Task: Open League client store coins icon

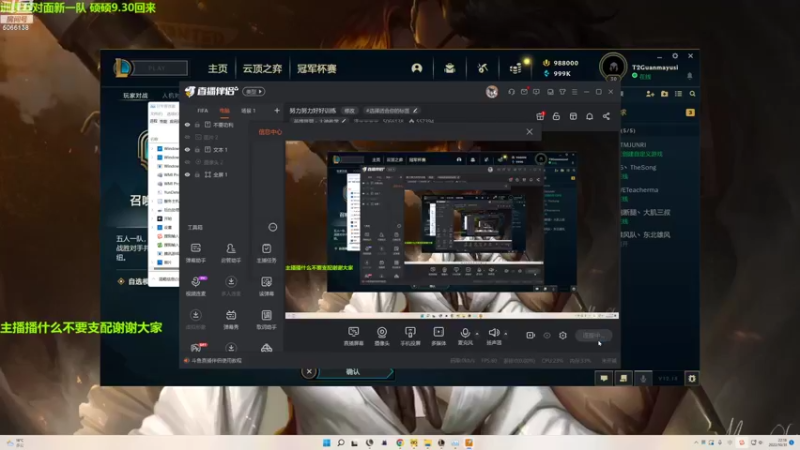Action: coord(516,68)
